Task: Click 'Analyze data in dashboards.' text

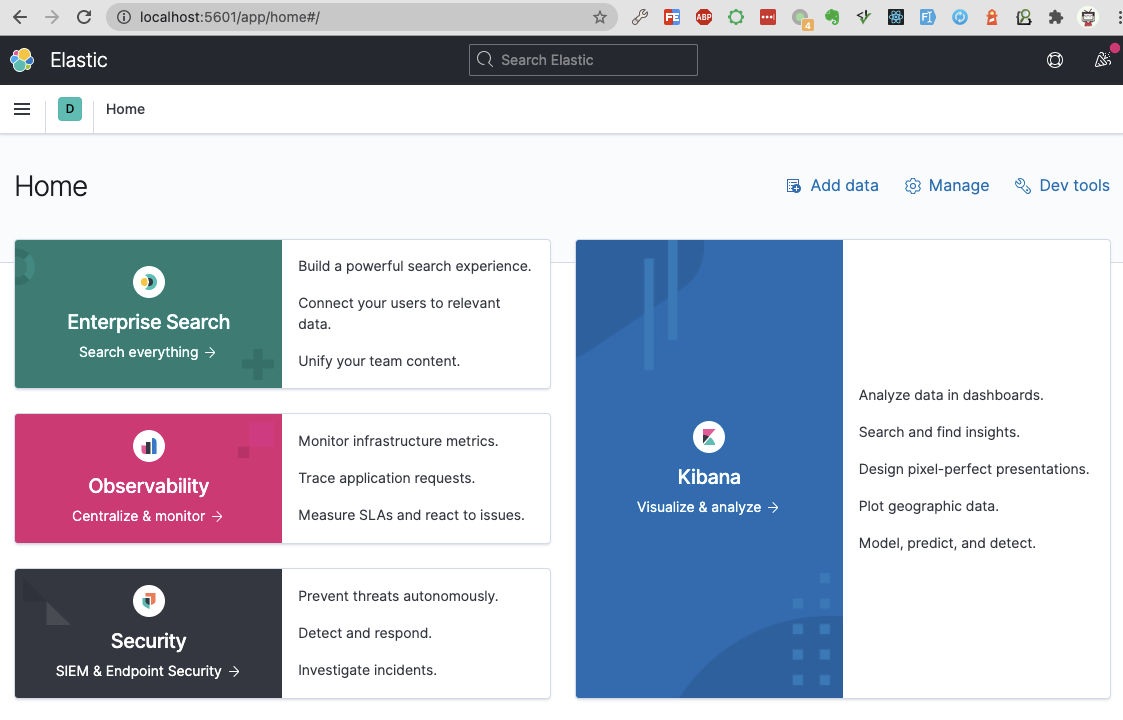Action: (x=951, y=395)
